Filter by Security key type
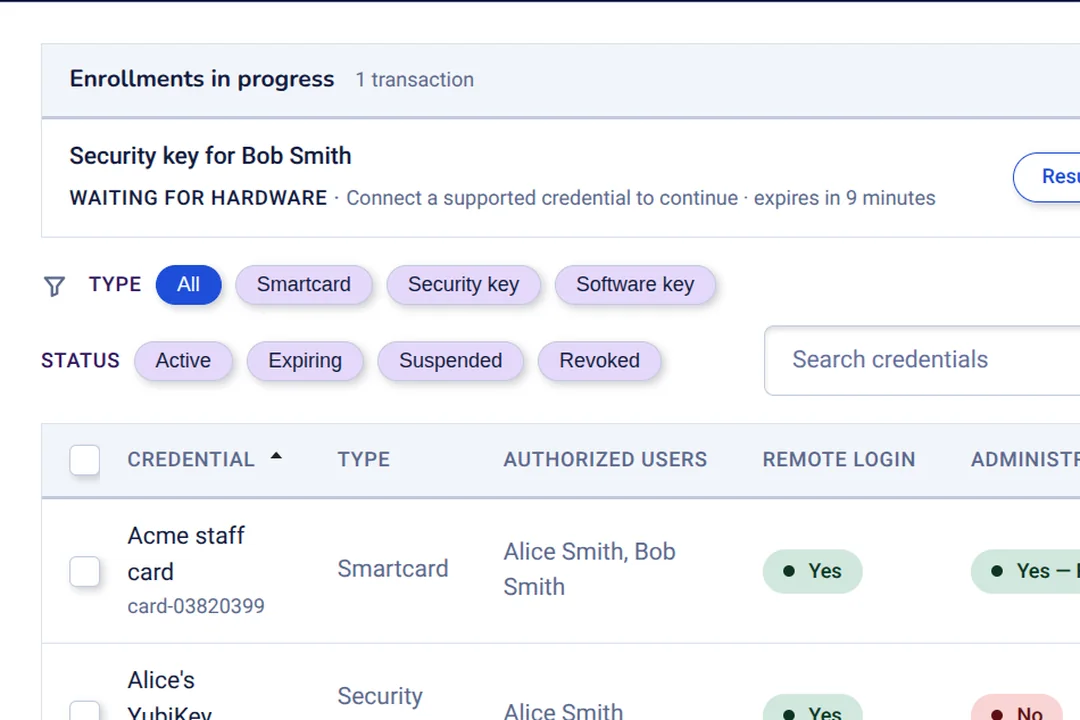 click(464, 285)
